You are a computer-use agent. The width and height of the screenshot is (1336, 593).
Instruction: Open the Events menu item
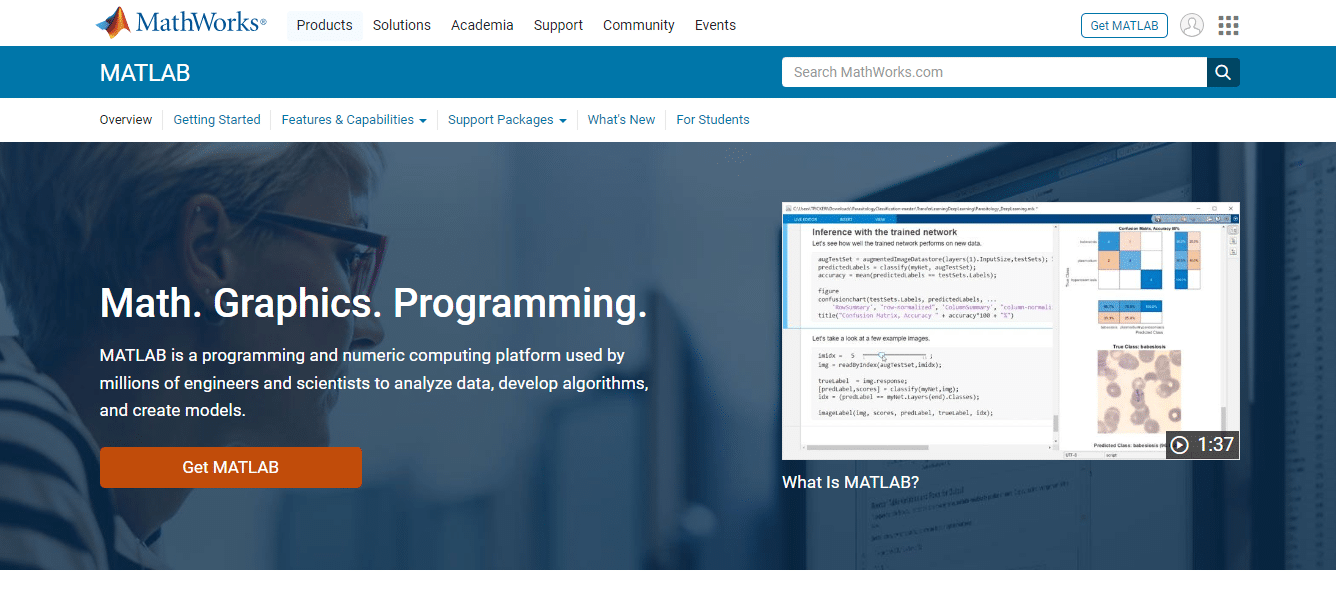715,25
